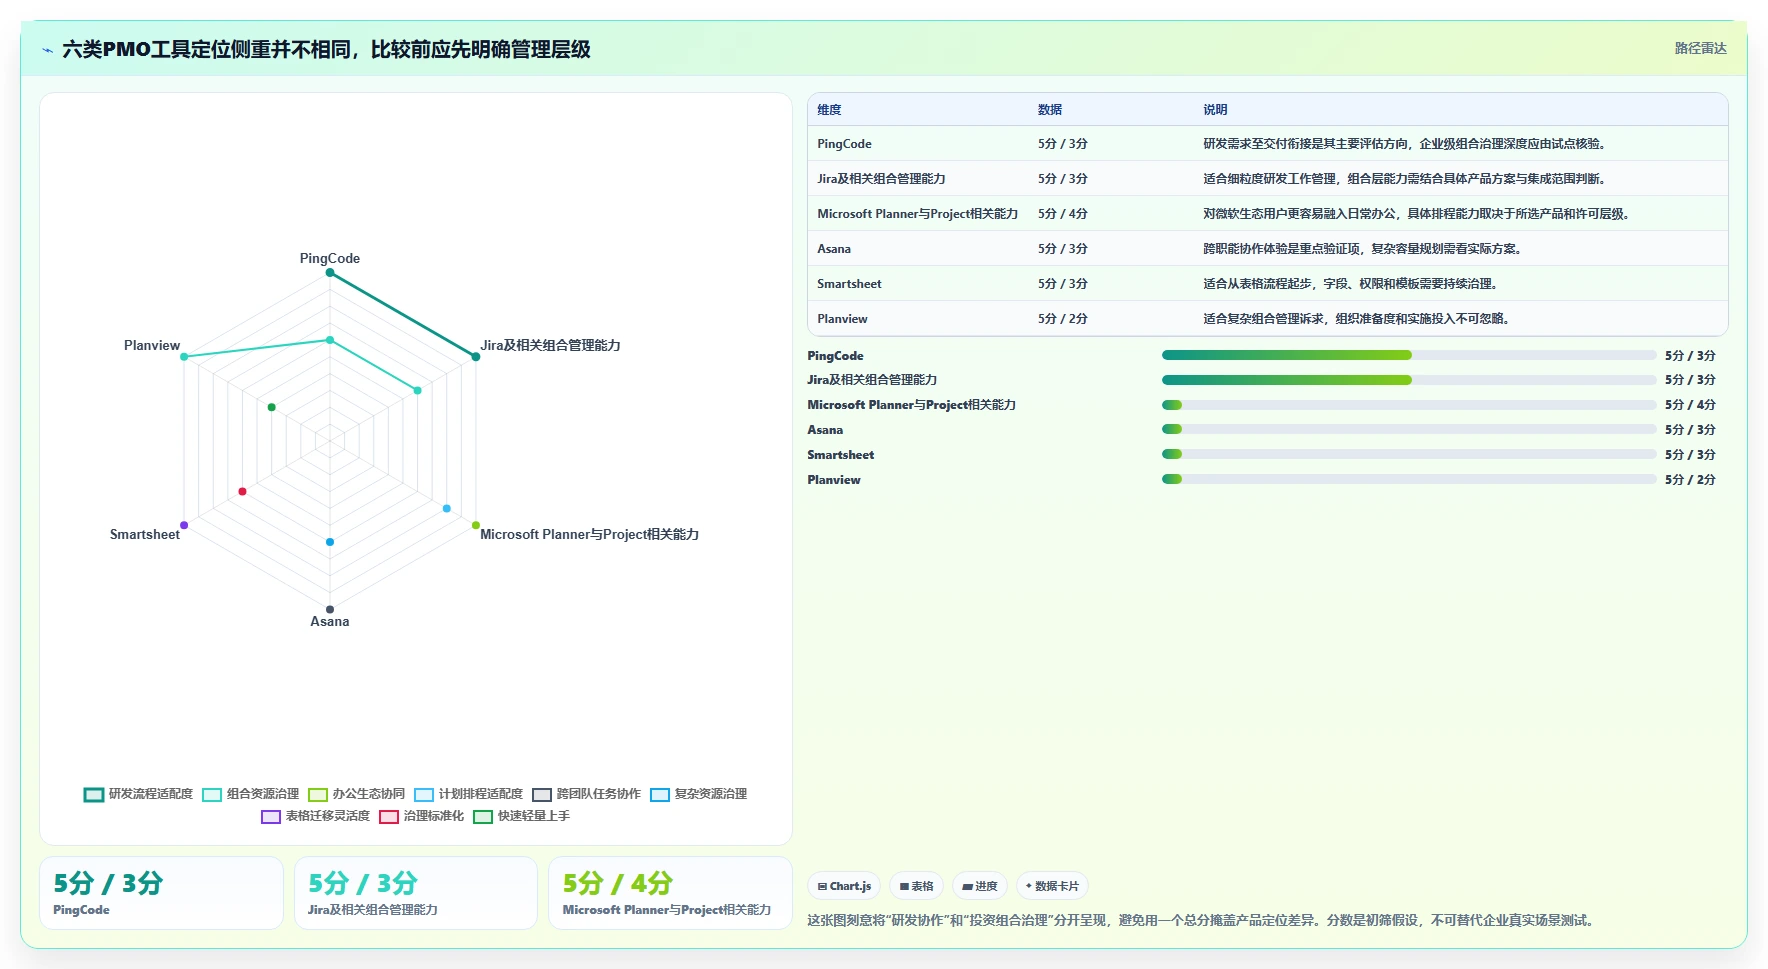The width and height of the screenshot is (1768, 969).
Task: Toggle the 计划排程适配度 legend item
Action: (x=468, y=794)
